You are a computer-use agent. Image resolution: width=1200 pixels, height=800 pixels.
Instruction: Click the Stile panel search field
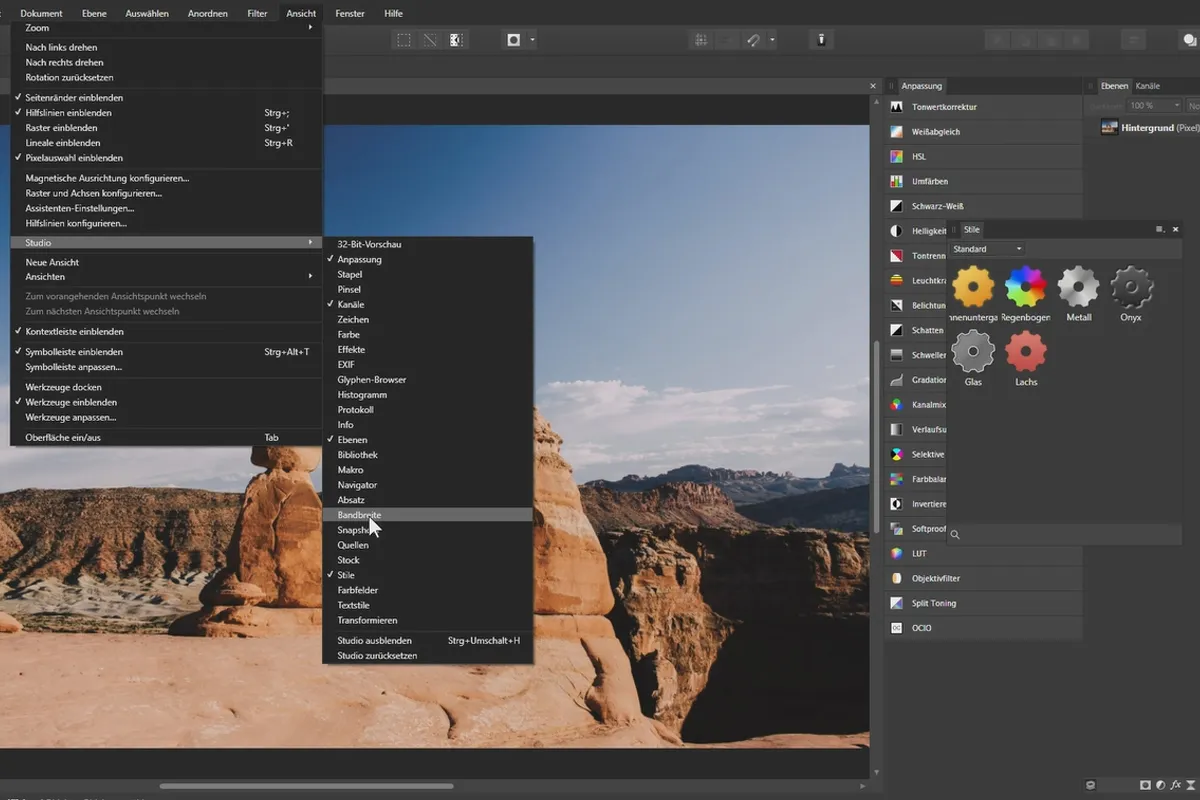coord(1065,534)
